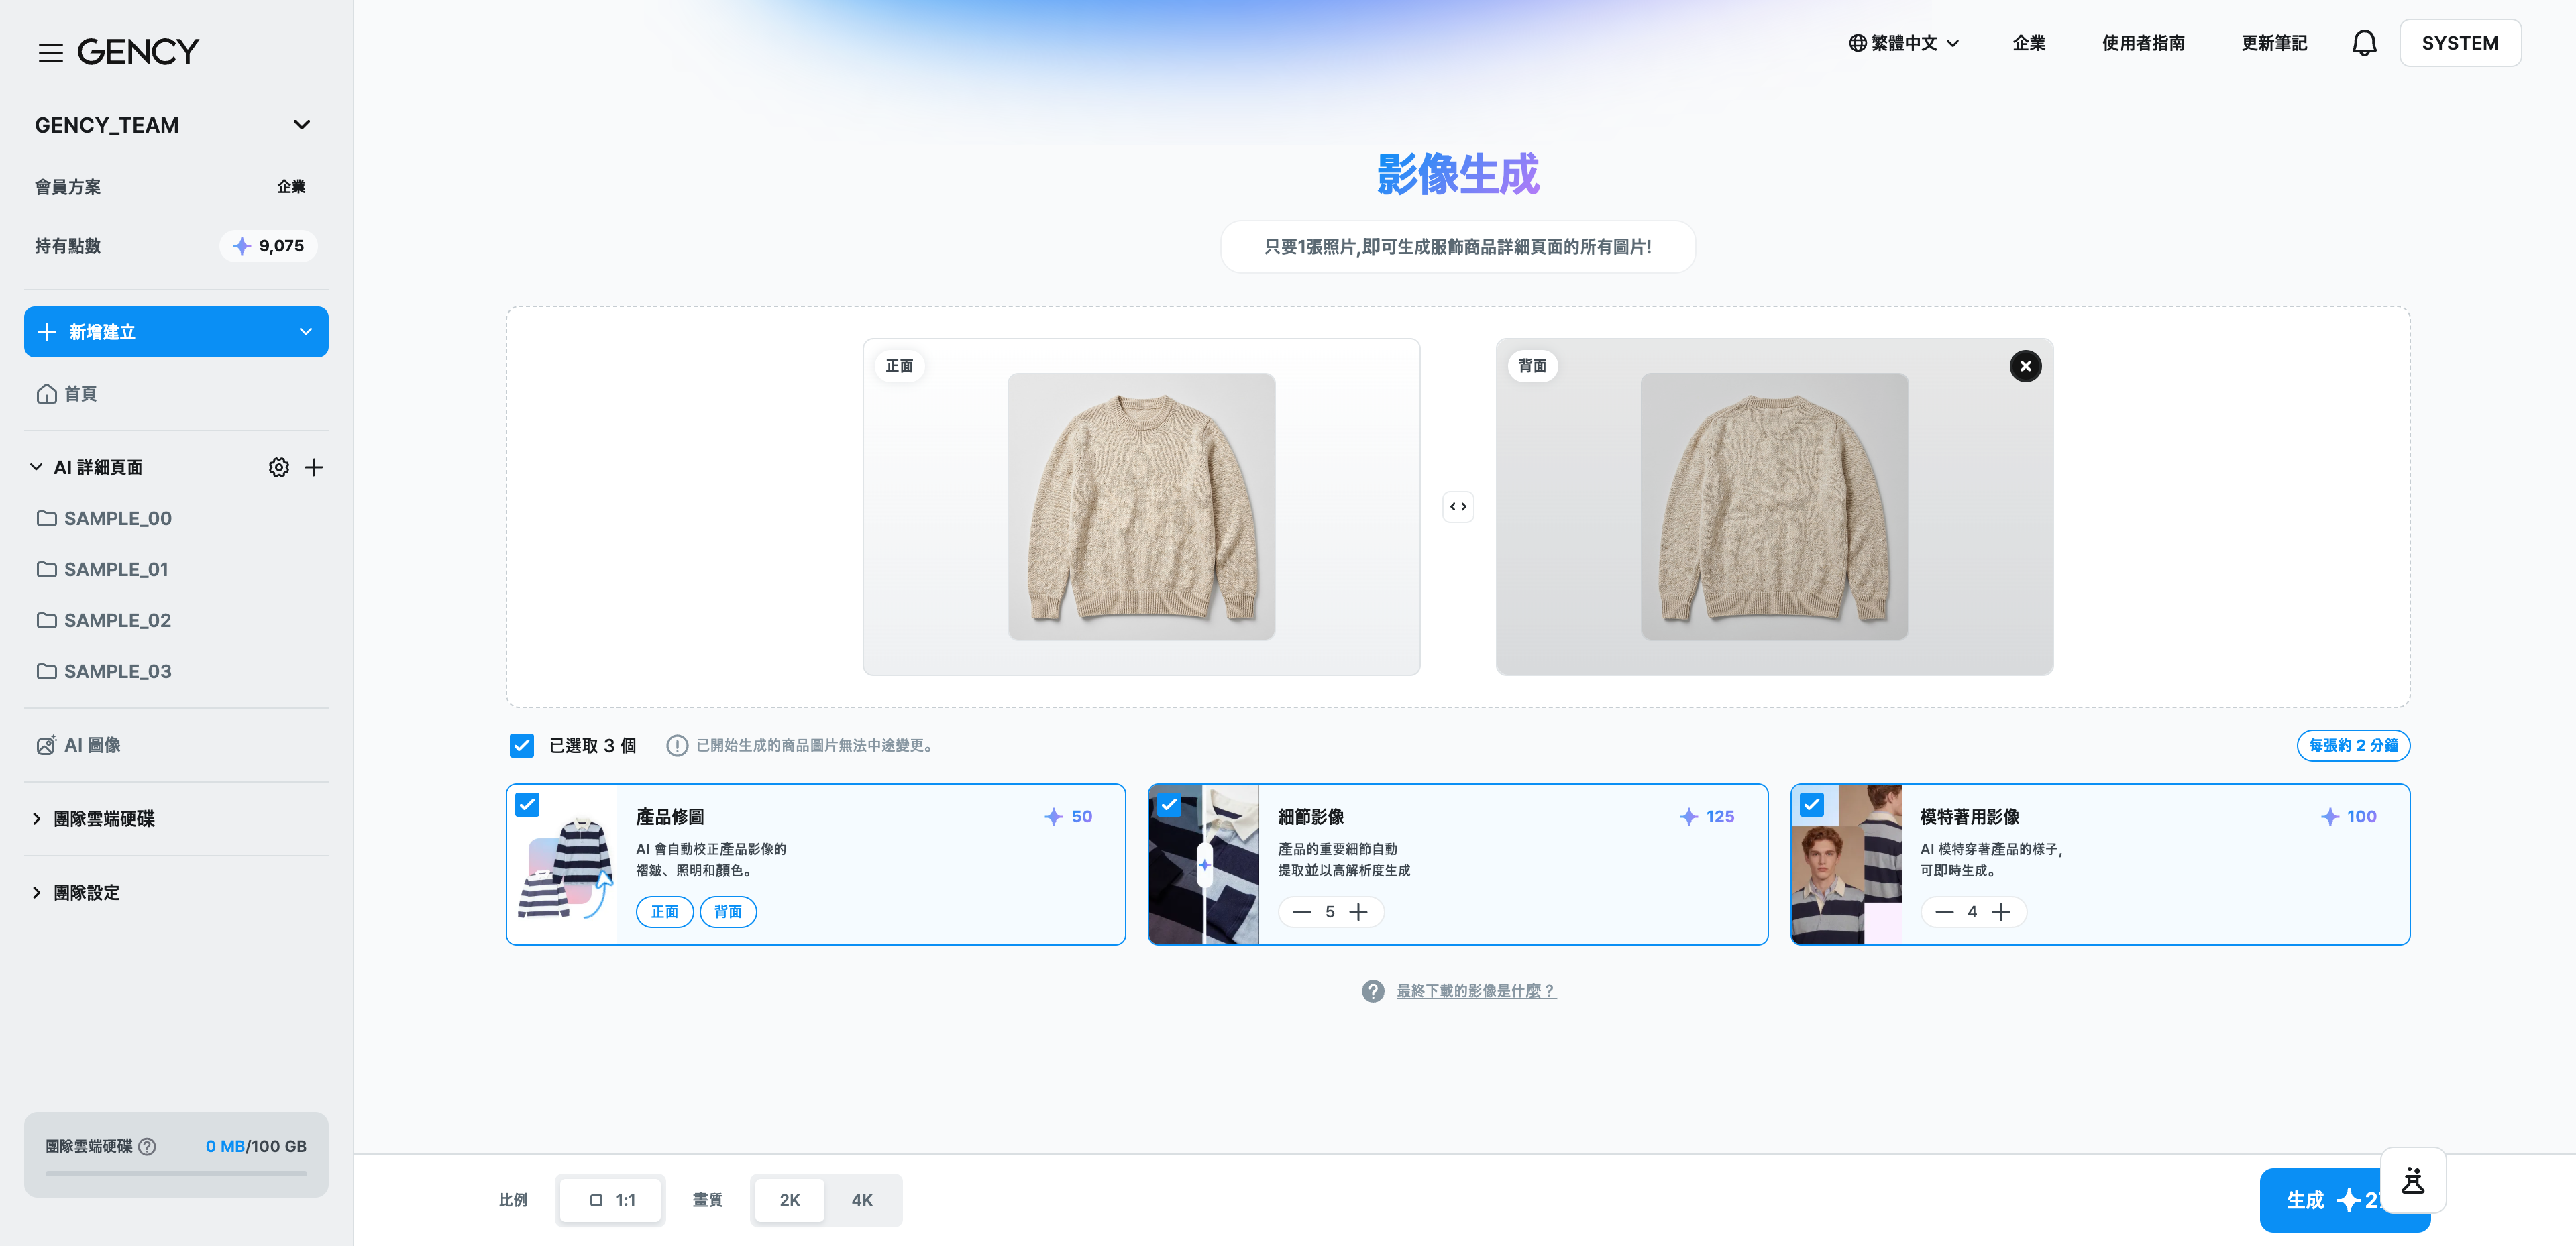Image resolution: width=2576 pixels, height=1246 pixels.
Task: Open the 新增建立 dropdown arrow
Action: pos(306,332)
